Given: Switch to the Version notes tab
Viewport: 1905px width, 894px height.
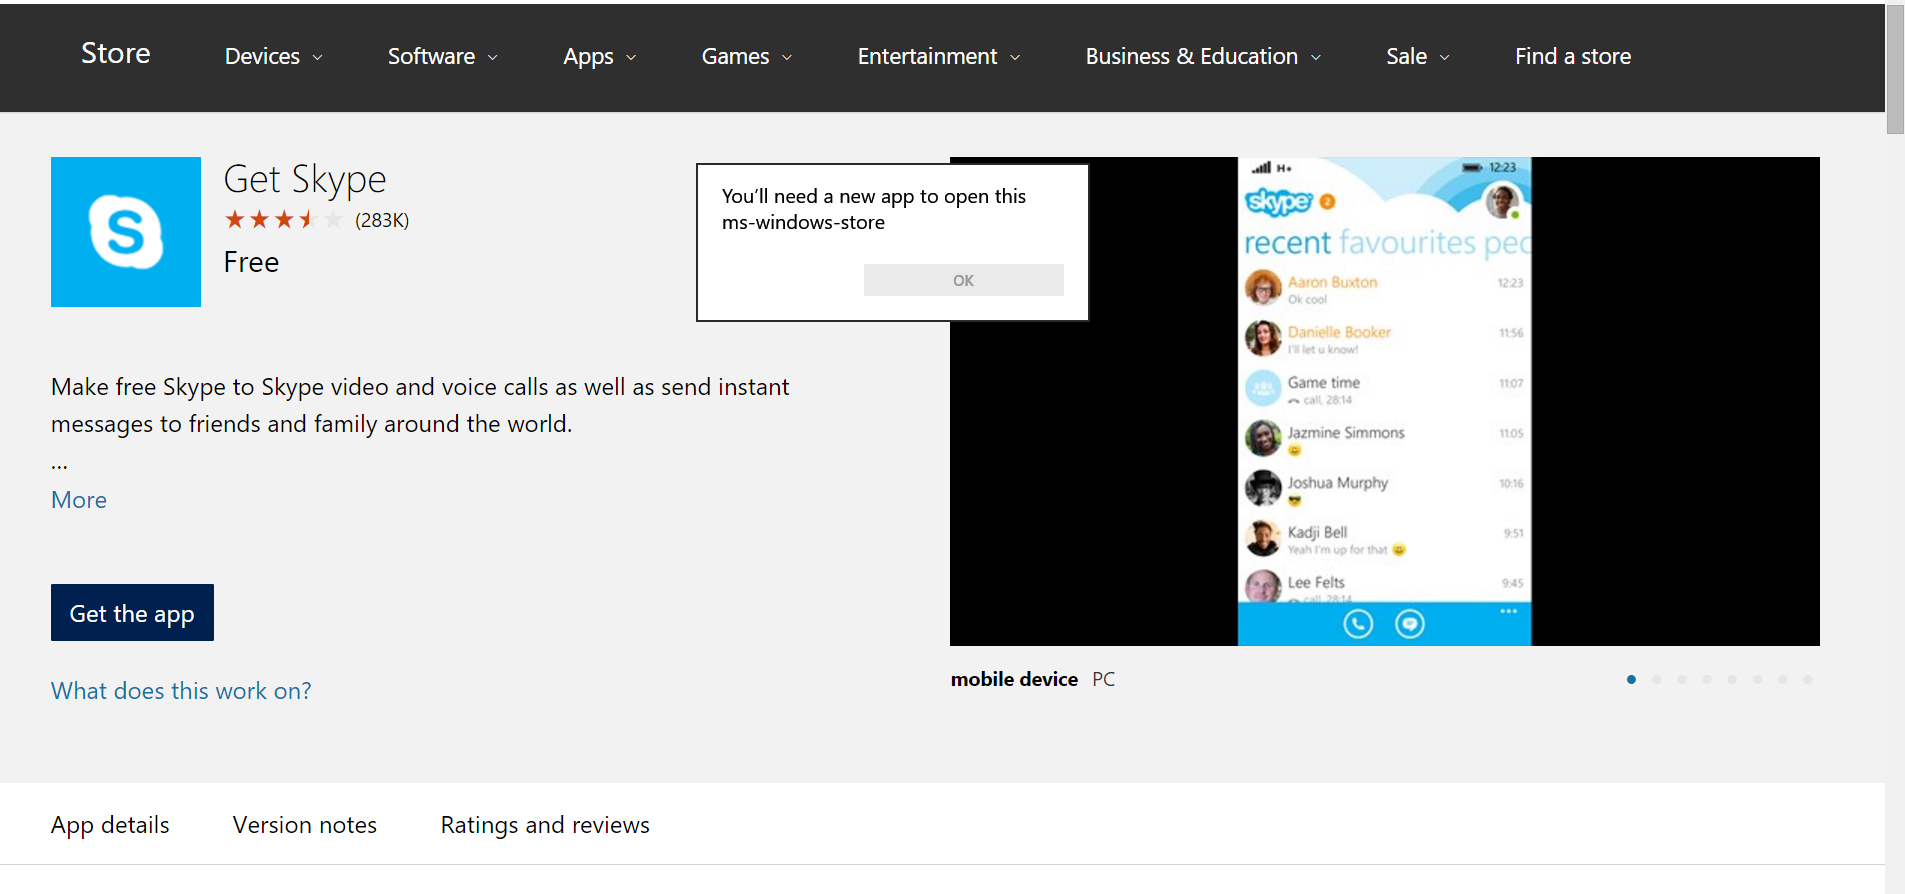Looking at the screenshot, I should 304,825.
